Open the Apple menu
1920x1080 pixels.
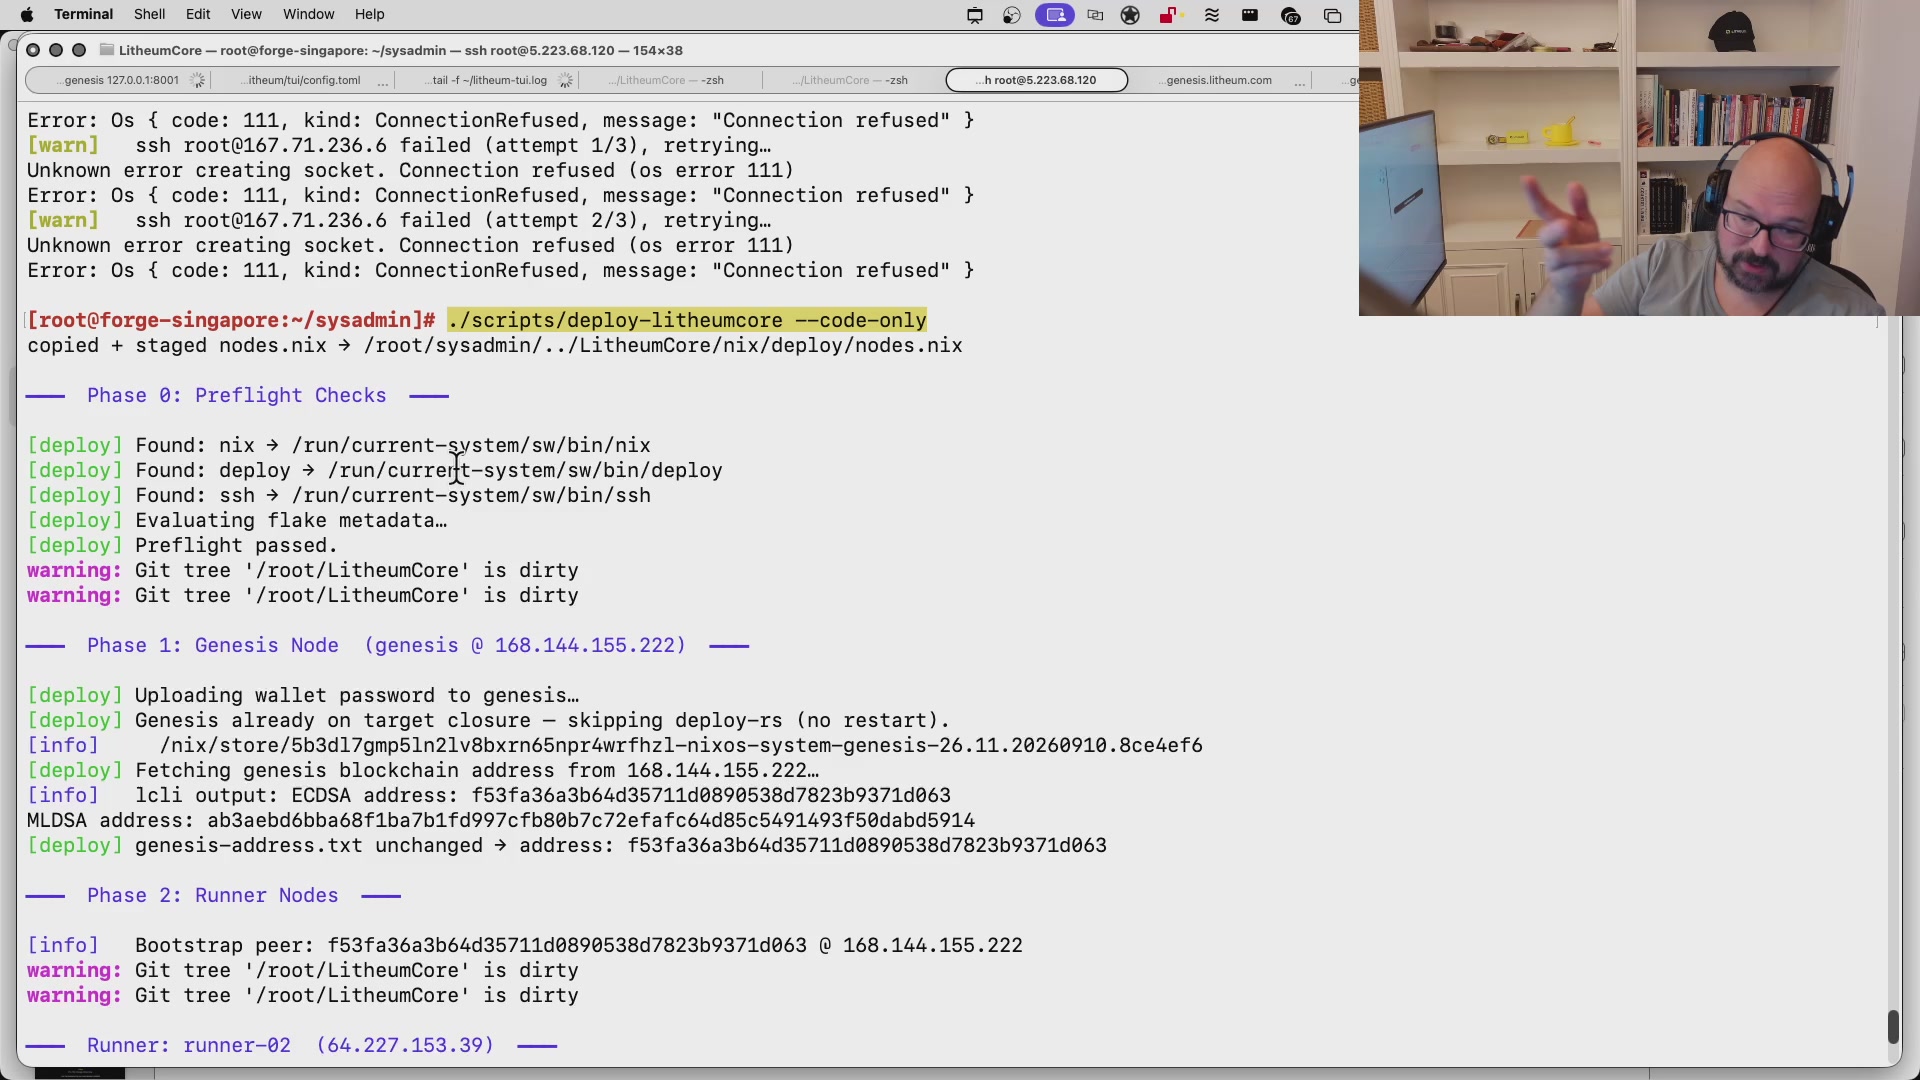click(27, 14)
